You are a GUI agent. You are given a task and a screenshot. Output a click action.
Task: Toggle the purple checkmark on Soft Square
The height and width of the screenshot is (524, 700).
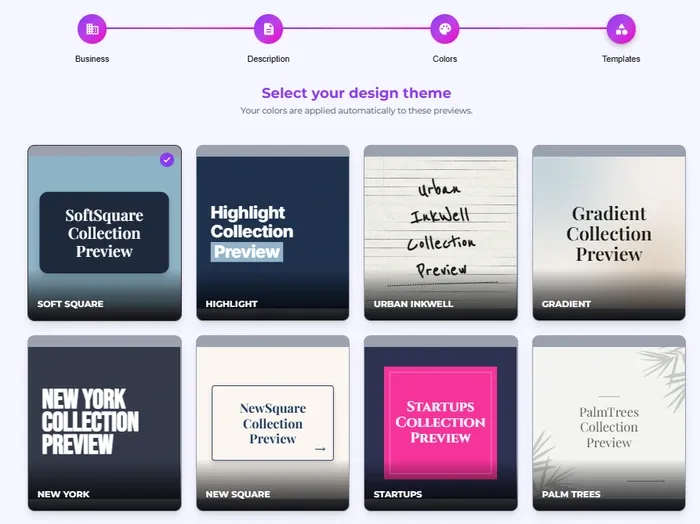[x=167, y=159]
